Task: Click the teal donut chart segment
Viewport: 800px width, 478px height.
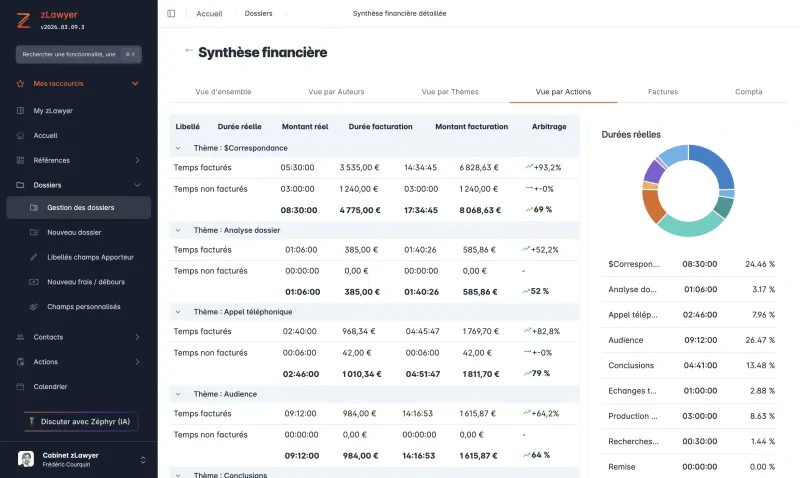Action: 690,225
